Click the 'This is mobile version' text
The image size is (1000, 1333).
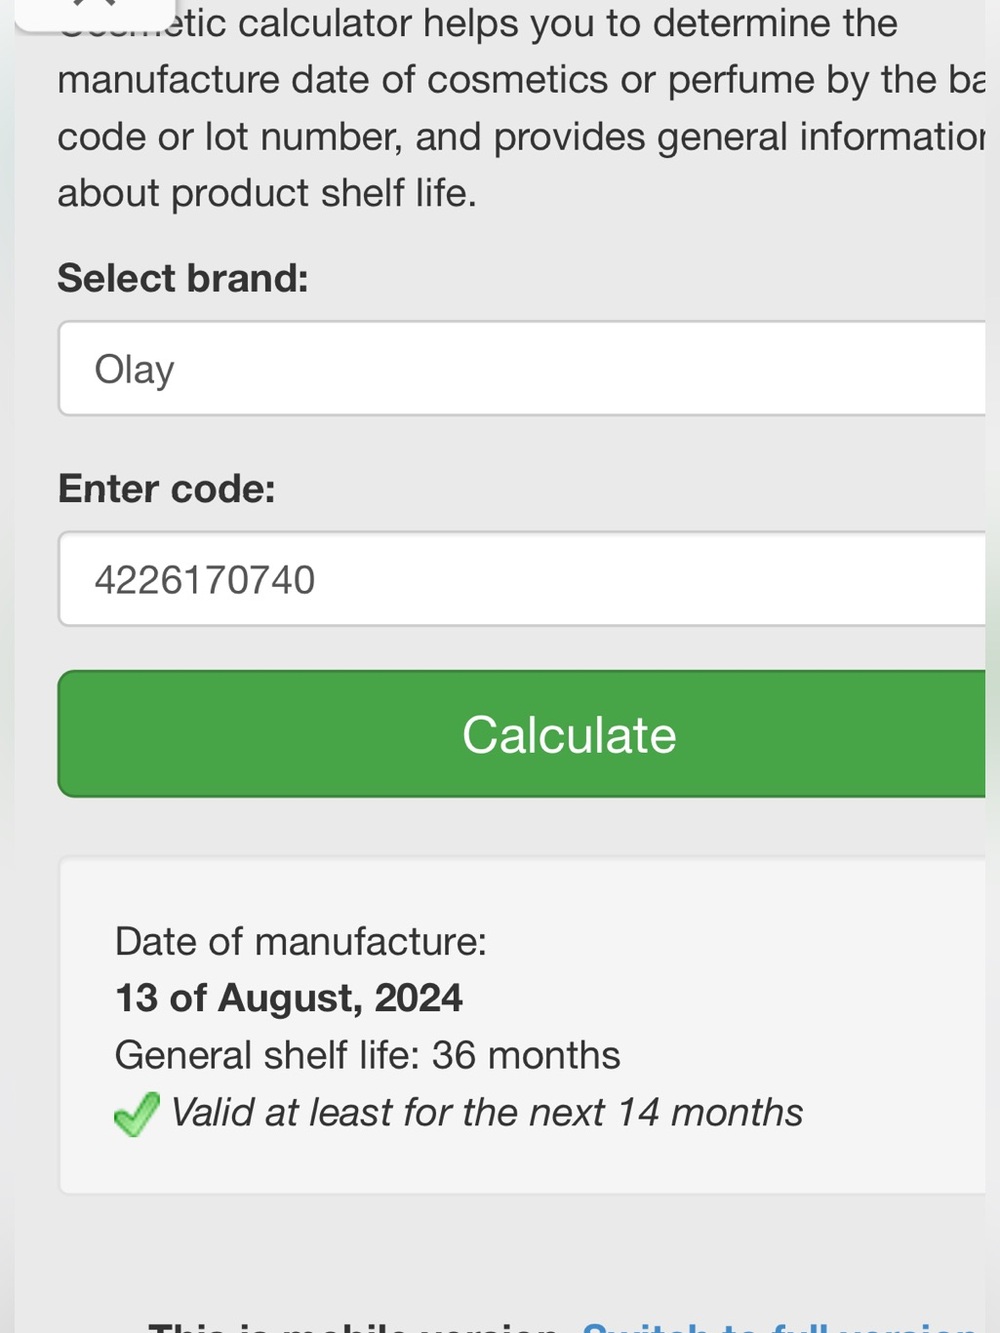tap(355, 1326)
